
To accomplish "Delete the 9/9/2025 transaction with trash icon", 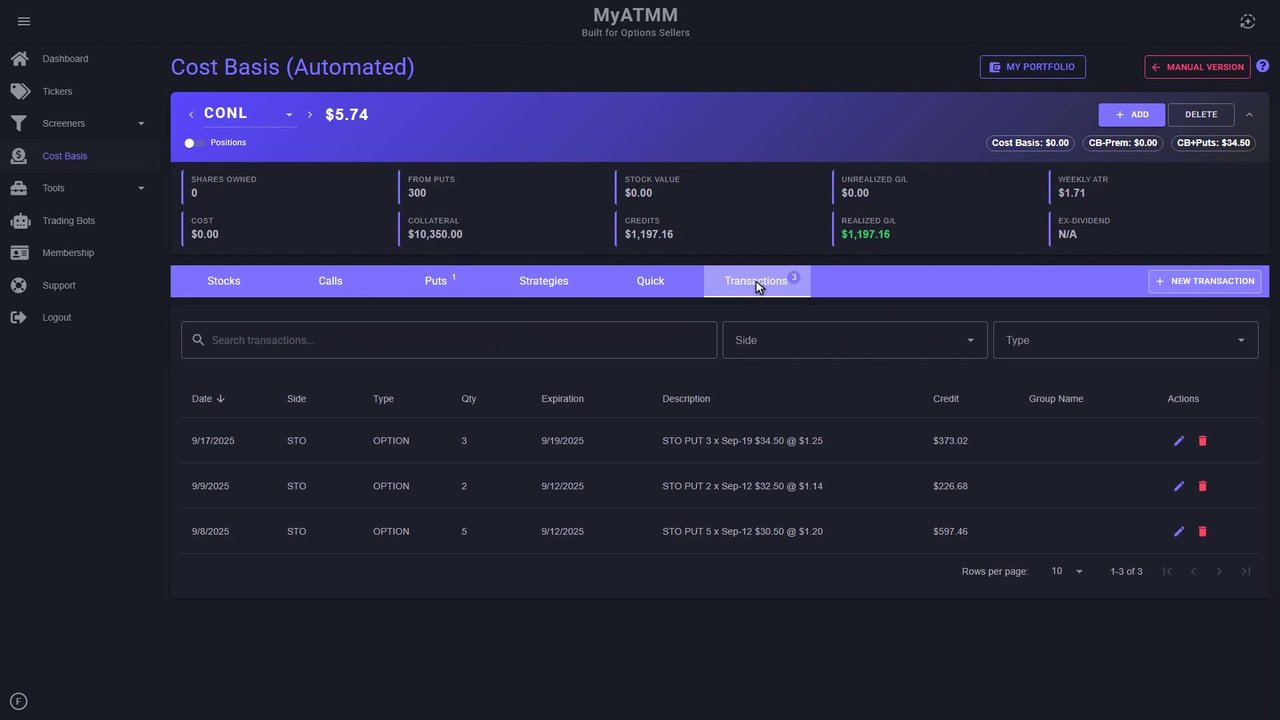I will (x=1202, y=486).
